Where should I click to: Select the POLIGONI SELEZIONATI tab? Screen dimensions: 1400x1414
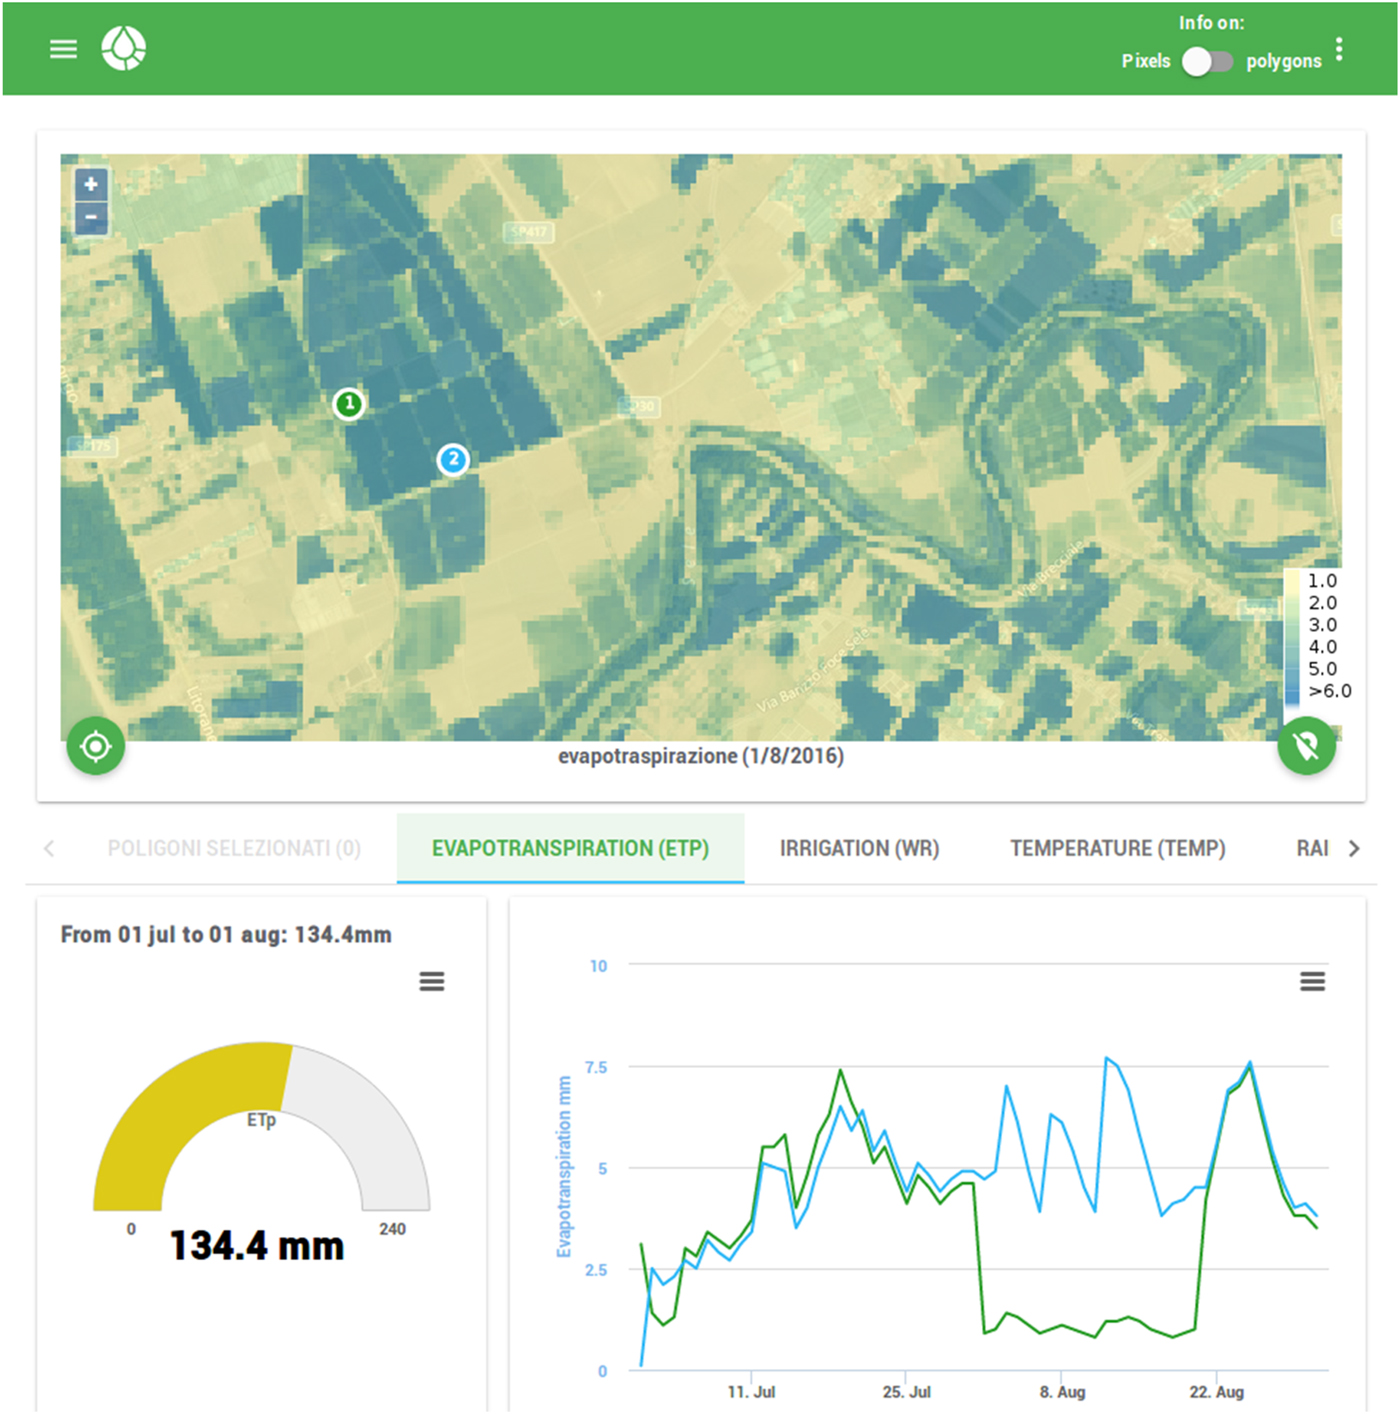(x=231, y=848)
